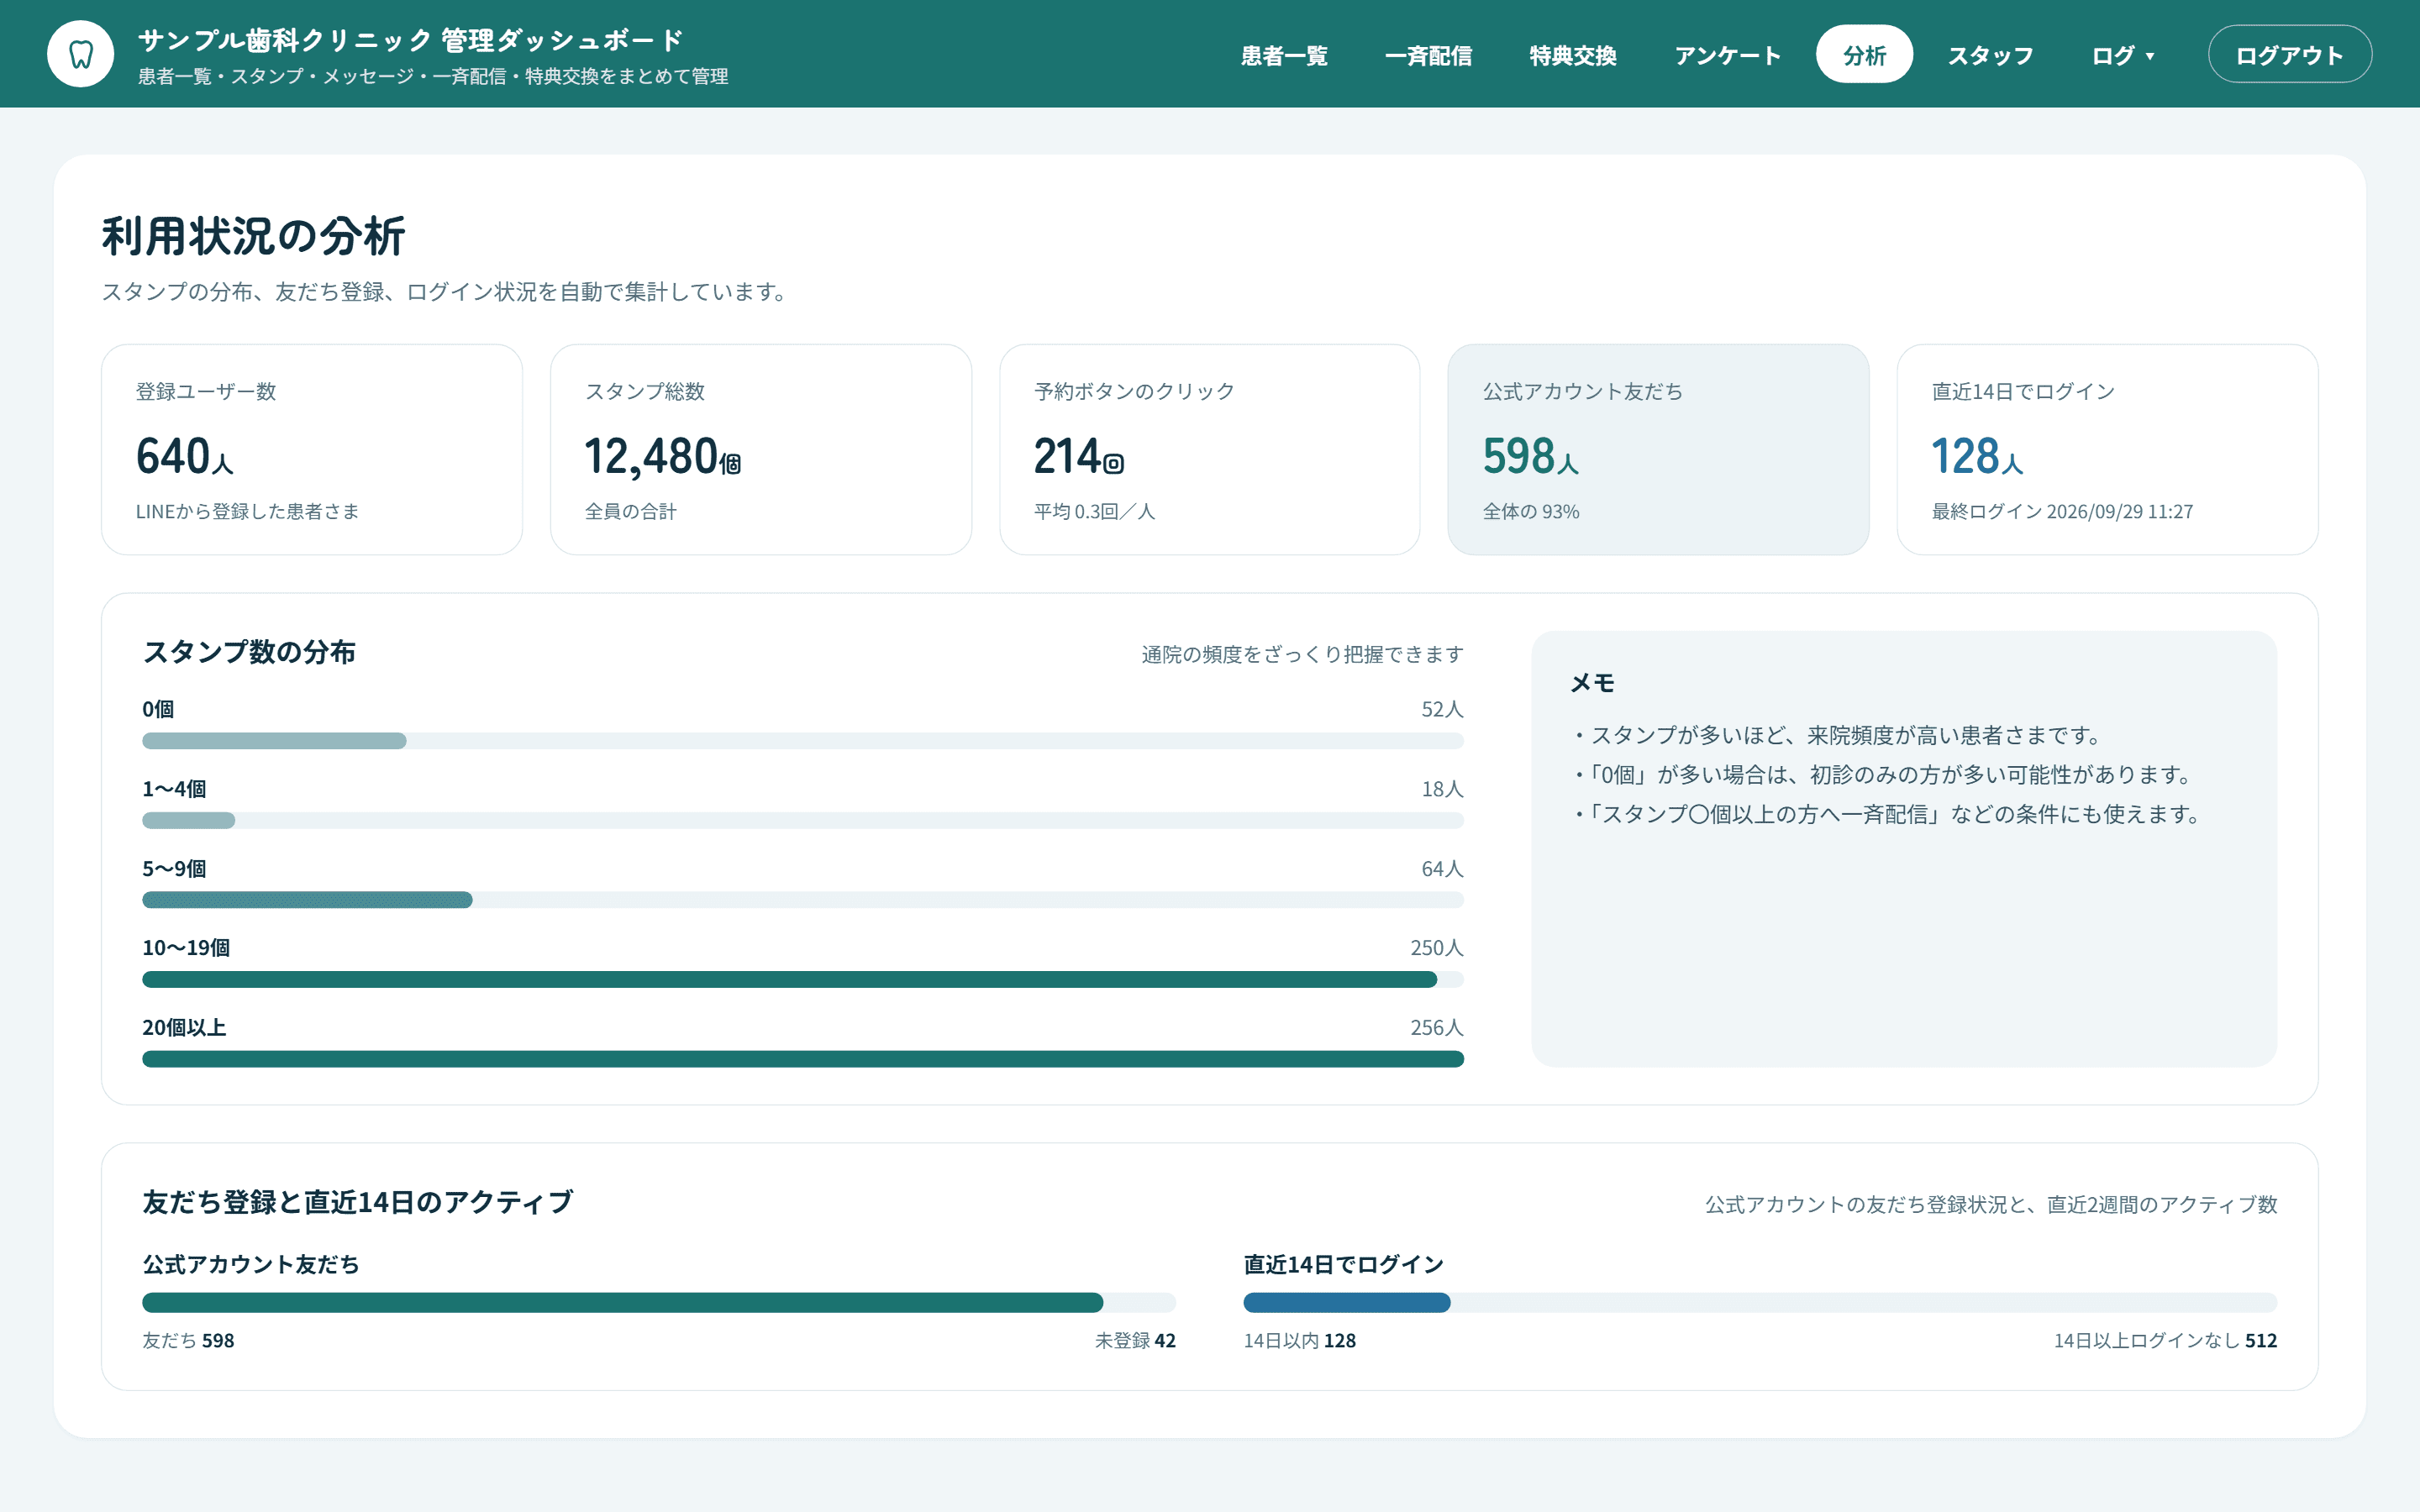The image size is (2420, 1512).
Task: Click the 友だち 598 label
Action: (x=188, y=1341)
